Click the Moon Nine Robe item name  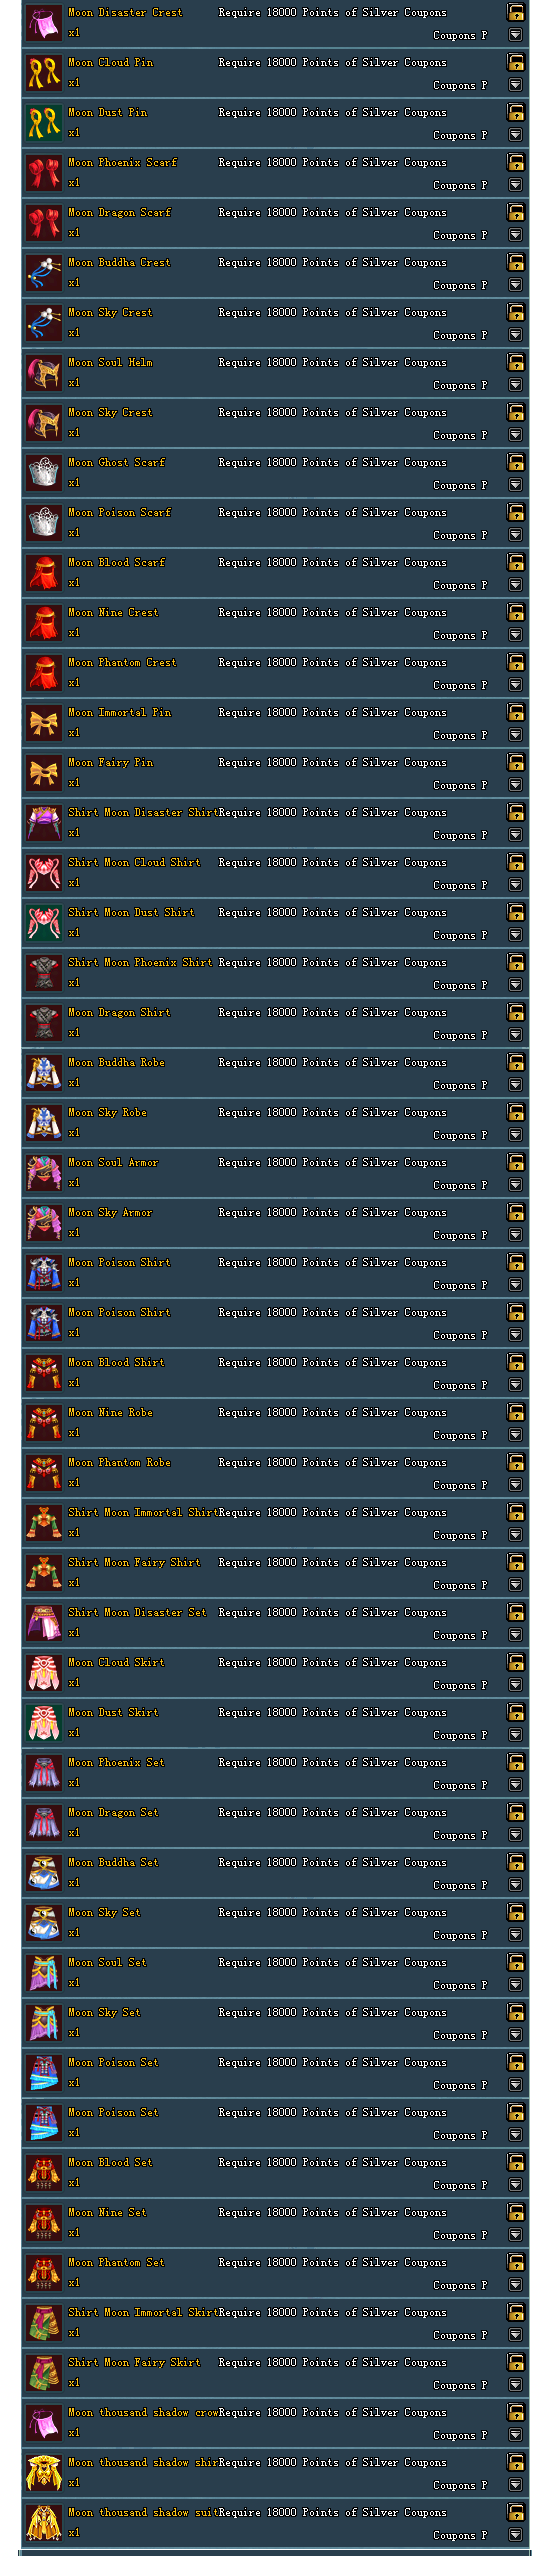pyautogui.click(x=110, y=1413)
